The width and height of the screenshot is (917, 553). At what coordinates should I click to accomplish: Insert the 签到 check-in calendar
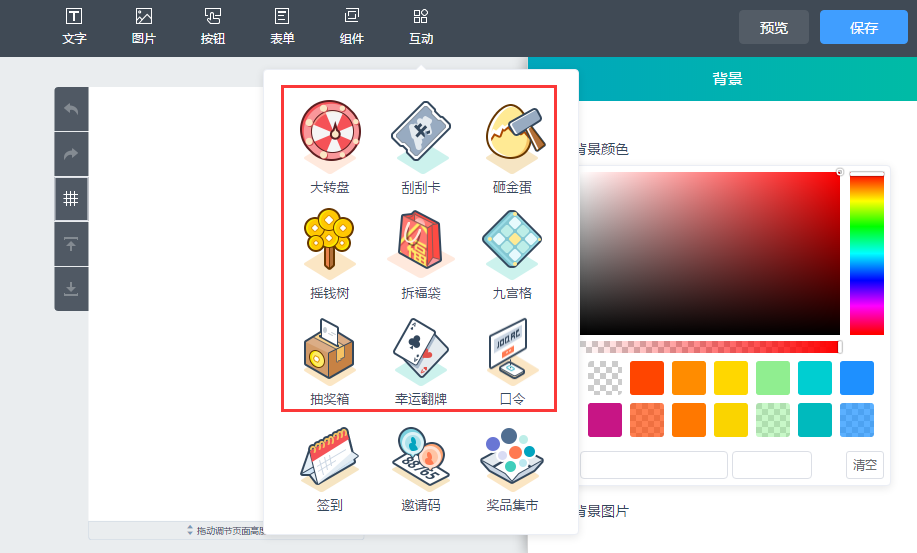tap(330, 460)
